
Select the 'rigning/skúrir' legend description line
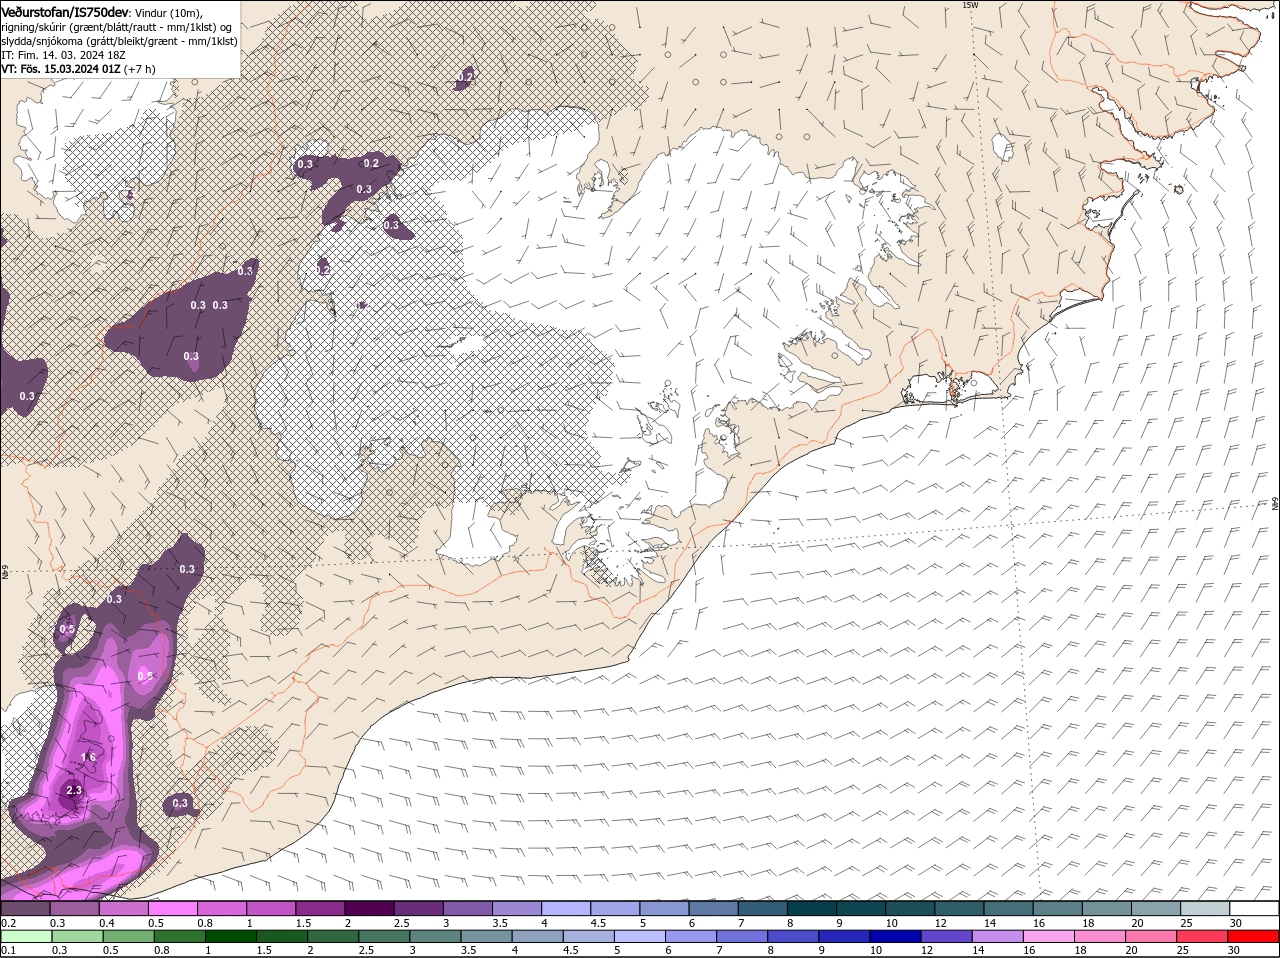coord(117,26)
